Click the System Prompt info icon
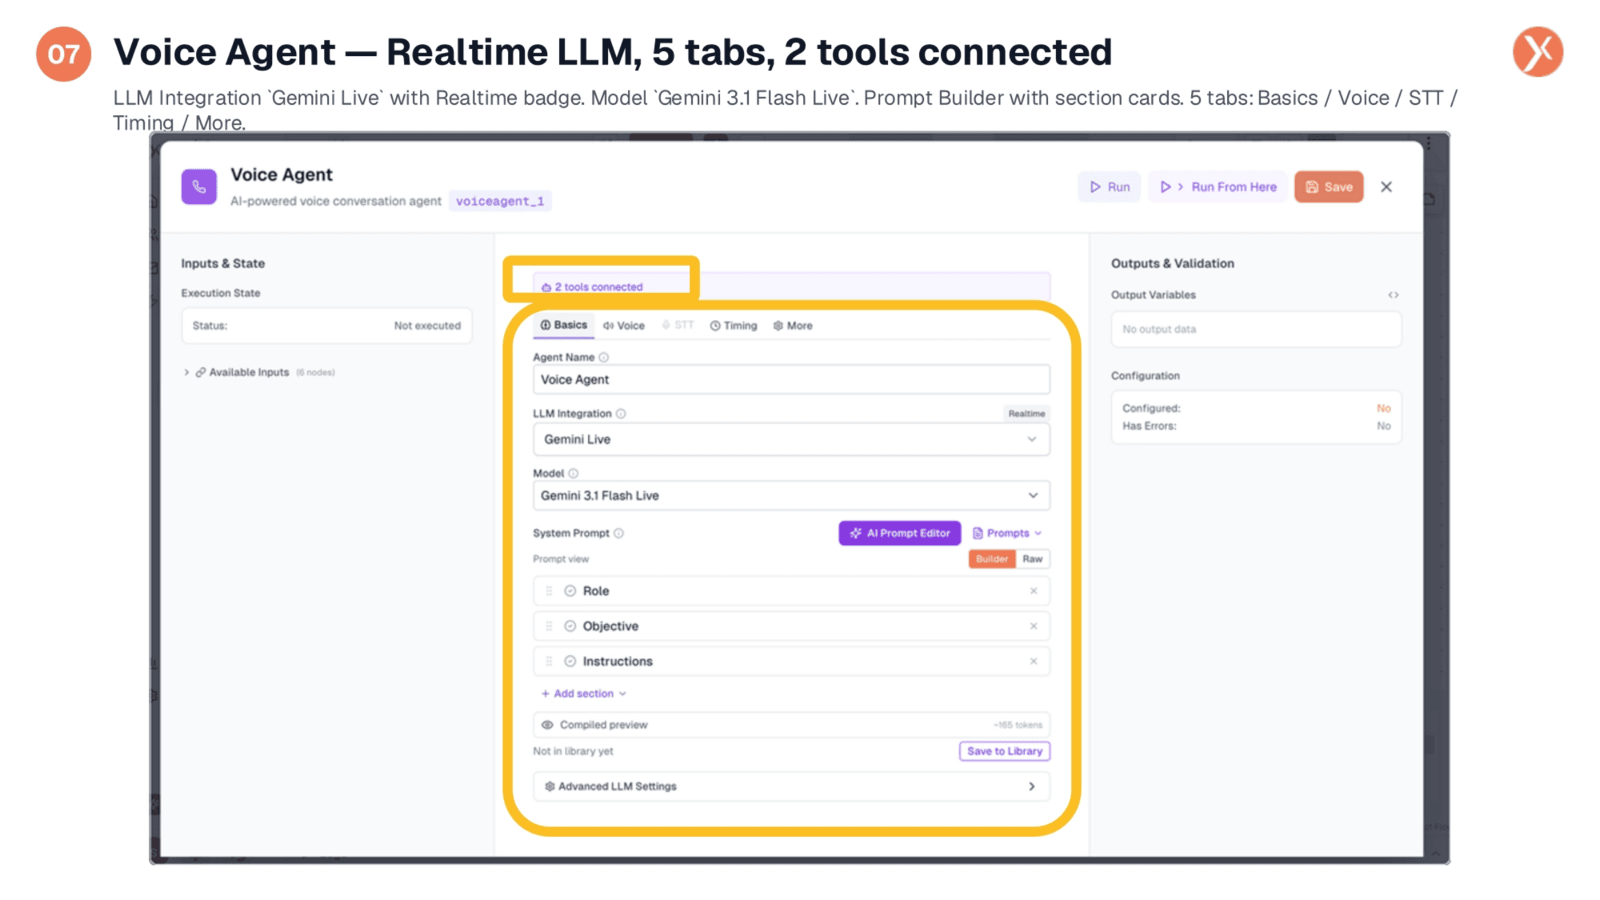Image resolution: width=1600 pixels, height=900 pixels. (619, 533)
